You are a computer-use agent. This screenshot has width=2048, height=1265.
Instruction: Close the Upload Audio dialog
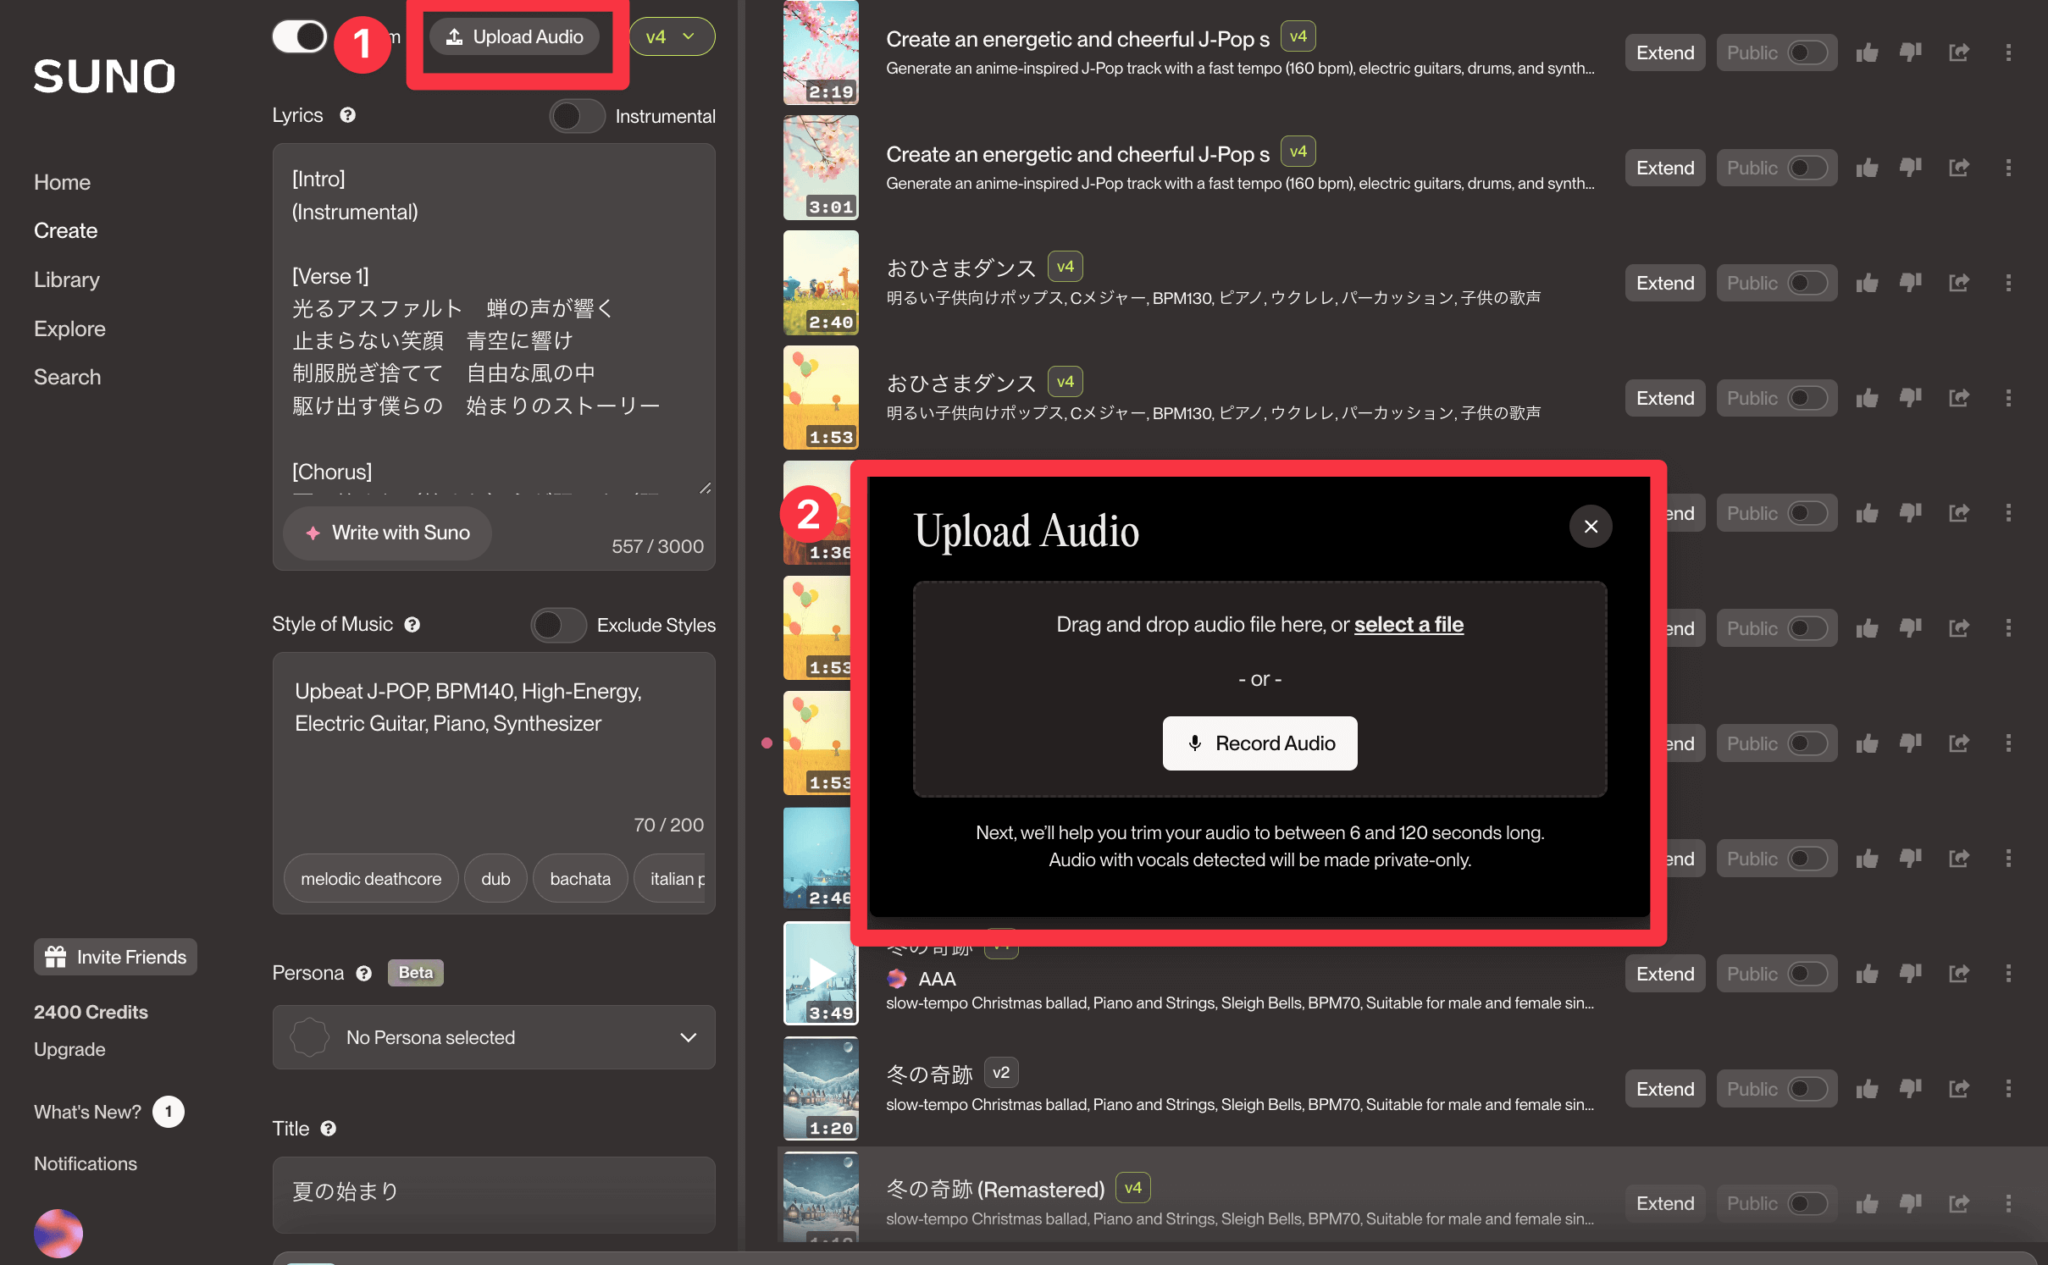(1590, 526)
